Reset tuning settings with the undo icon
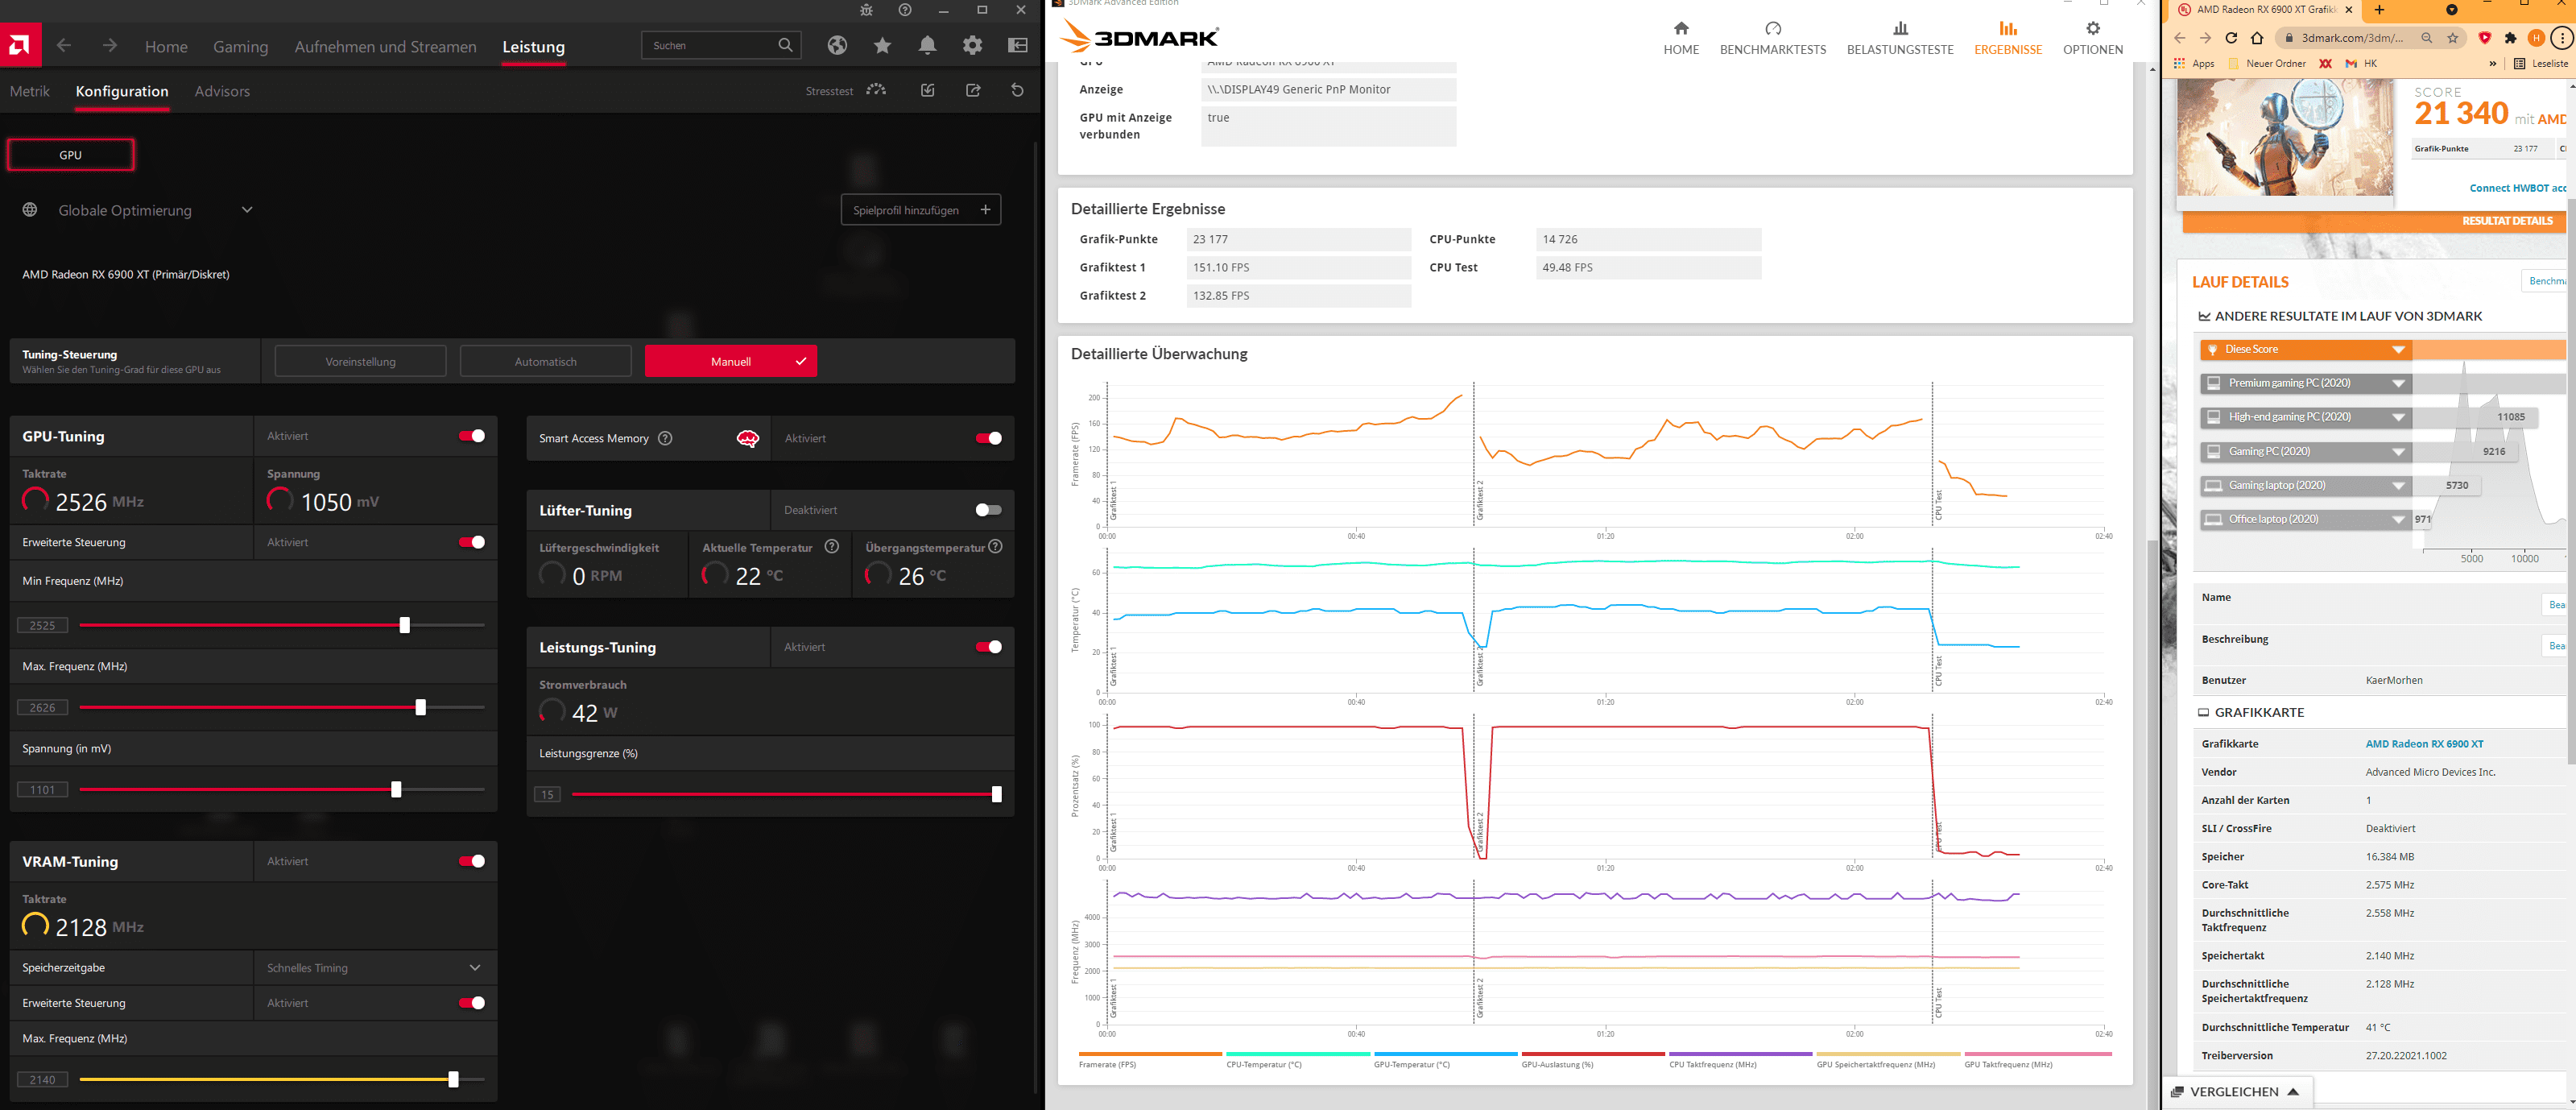Viewport: 2576px width, 1110px height. [1018, 90]
